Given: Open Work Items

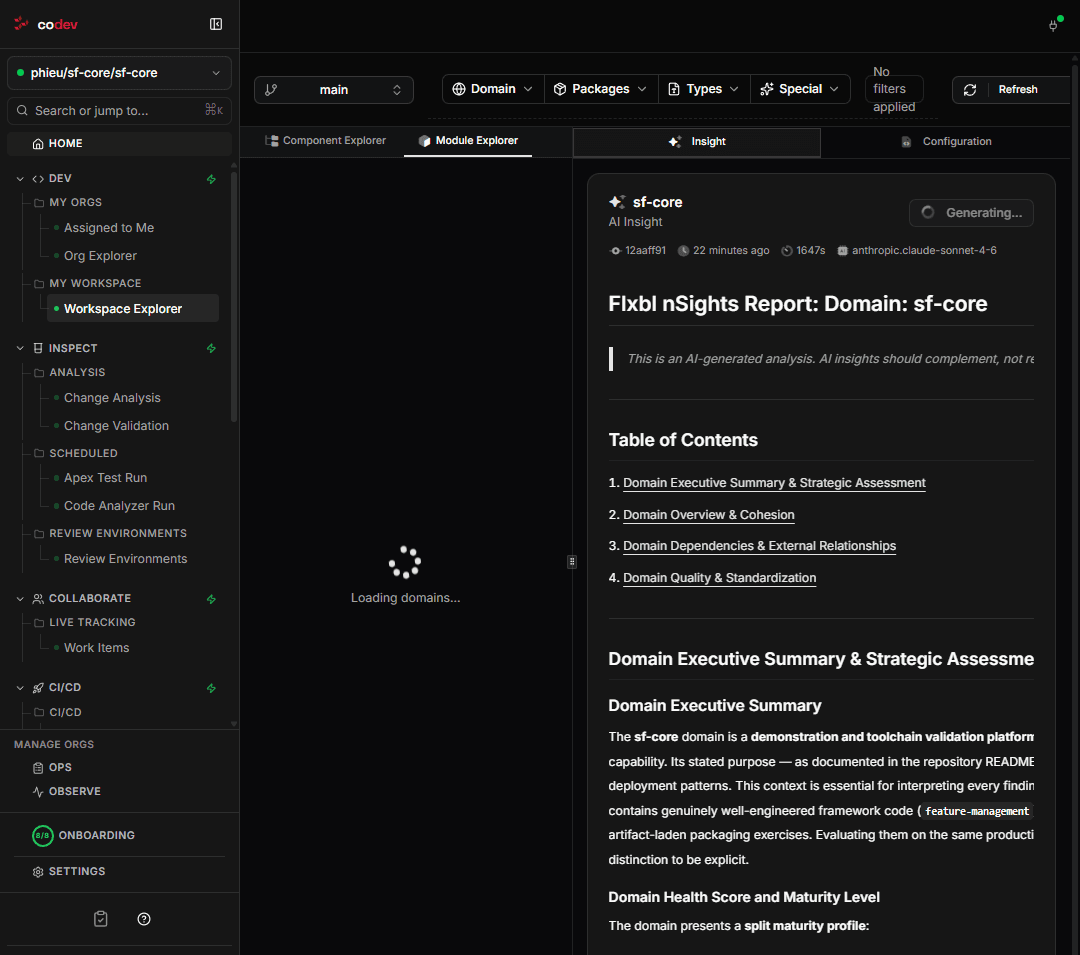Looking at the screenshot, I should tap(96, 648).
